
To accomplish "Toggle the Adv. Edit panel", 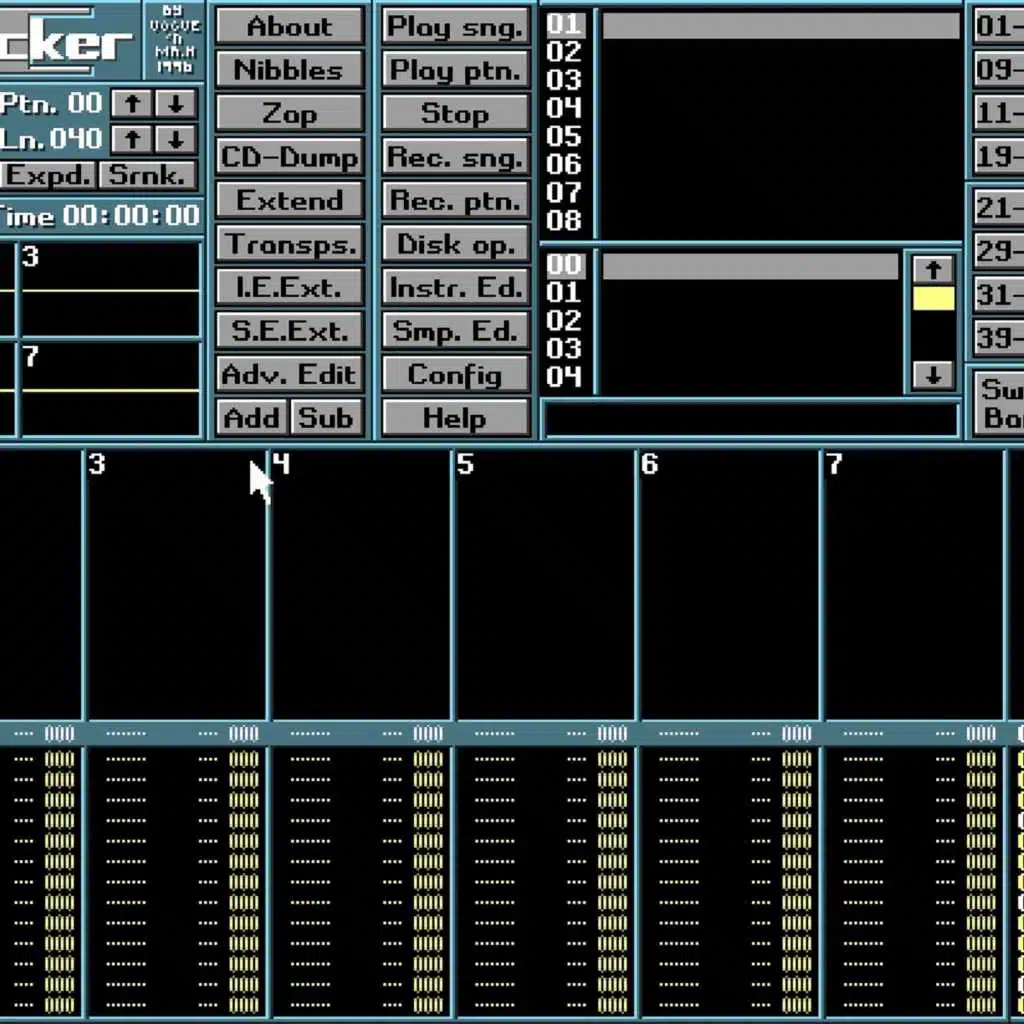I will [x=289, y=375].
